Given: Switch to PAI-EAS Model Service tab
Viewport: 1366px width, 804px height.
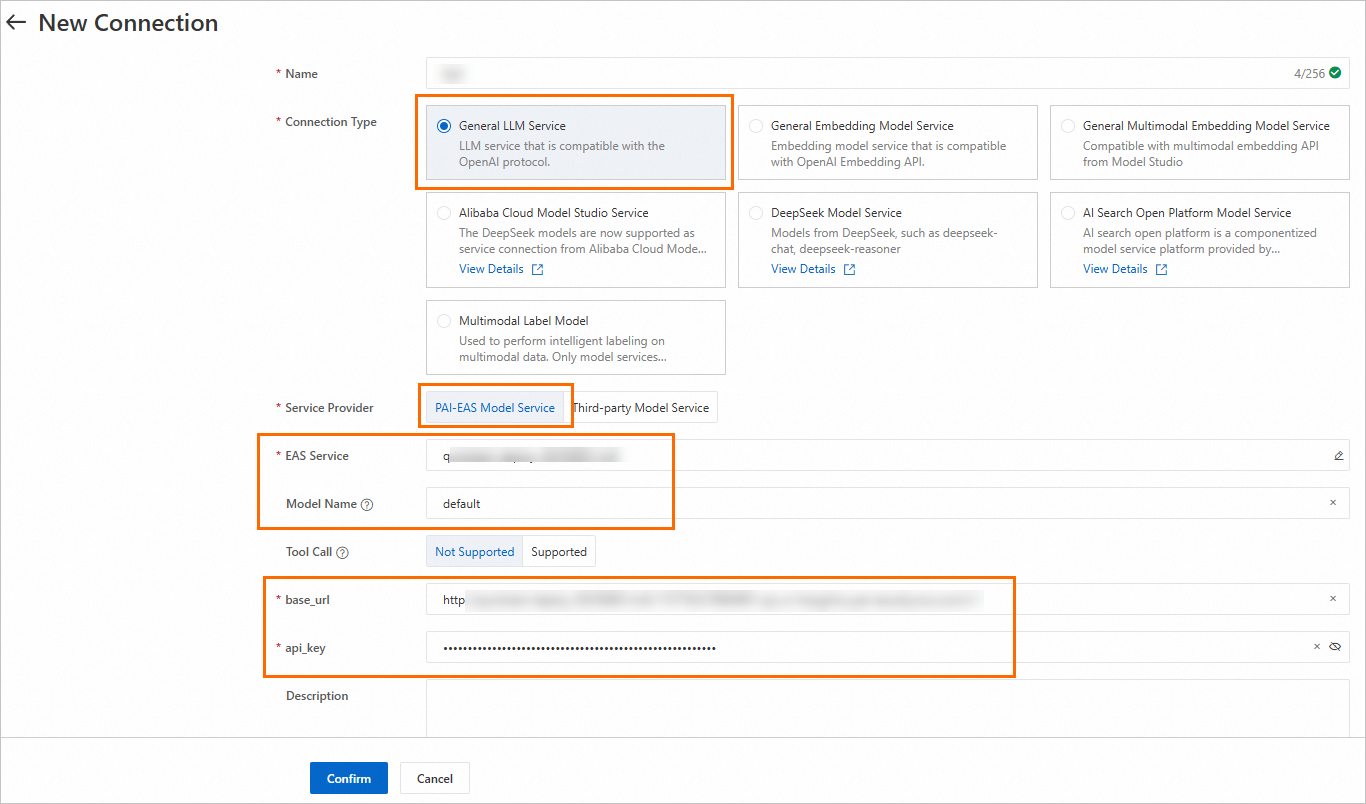Looking at the screenshot, I should click(x=494, y=408).
